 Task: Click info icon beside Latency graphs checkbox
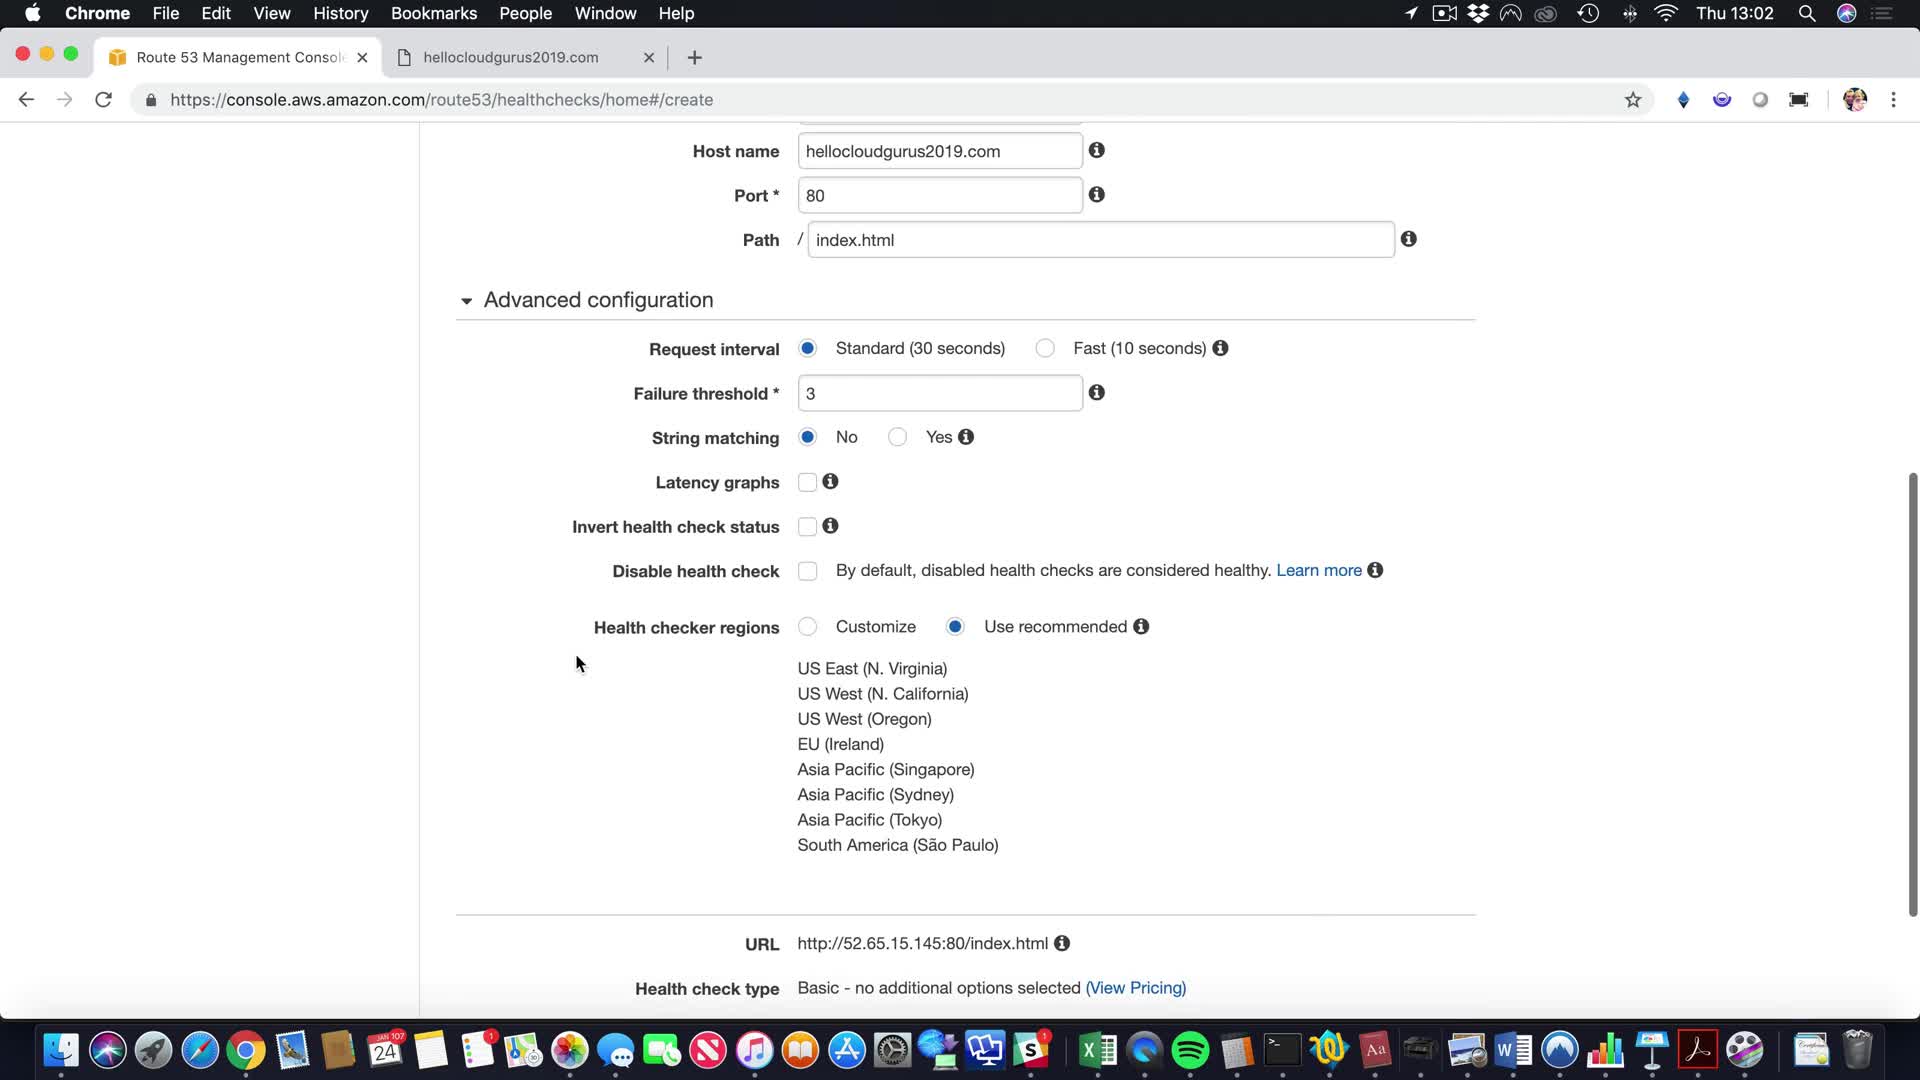(x=830, y=481)
